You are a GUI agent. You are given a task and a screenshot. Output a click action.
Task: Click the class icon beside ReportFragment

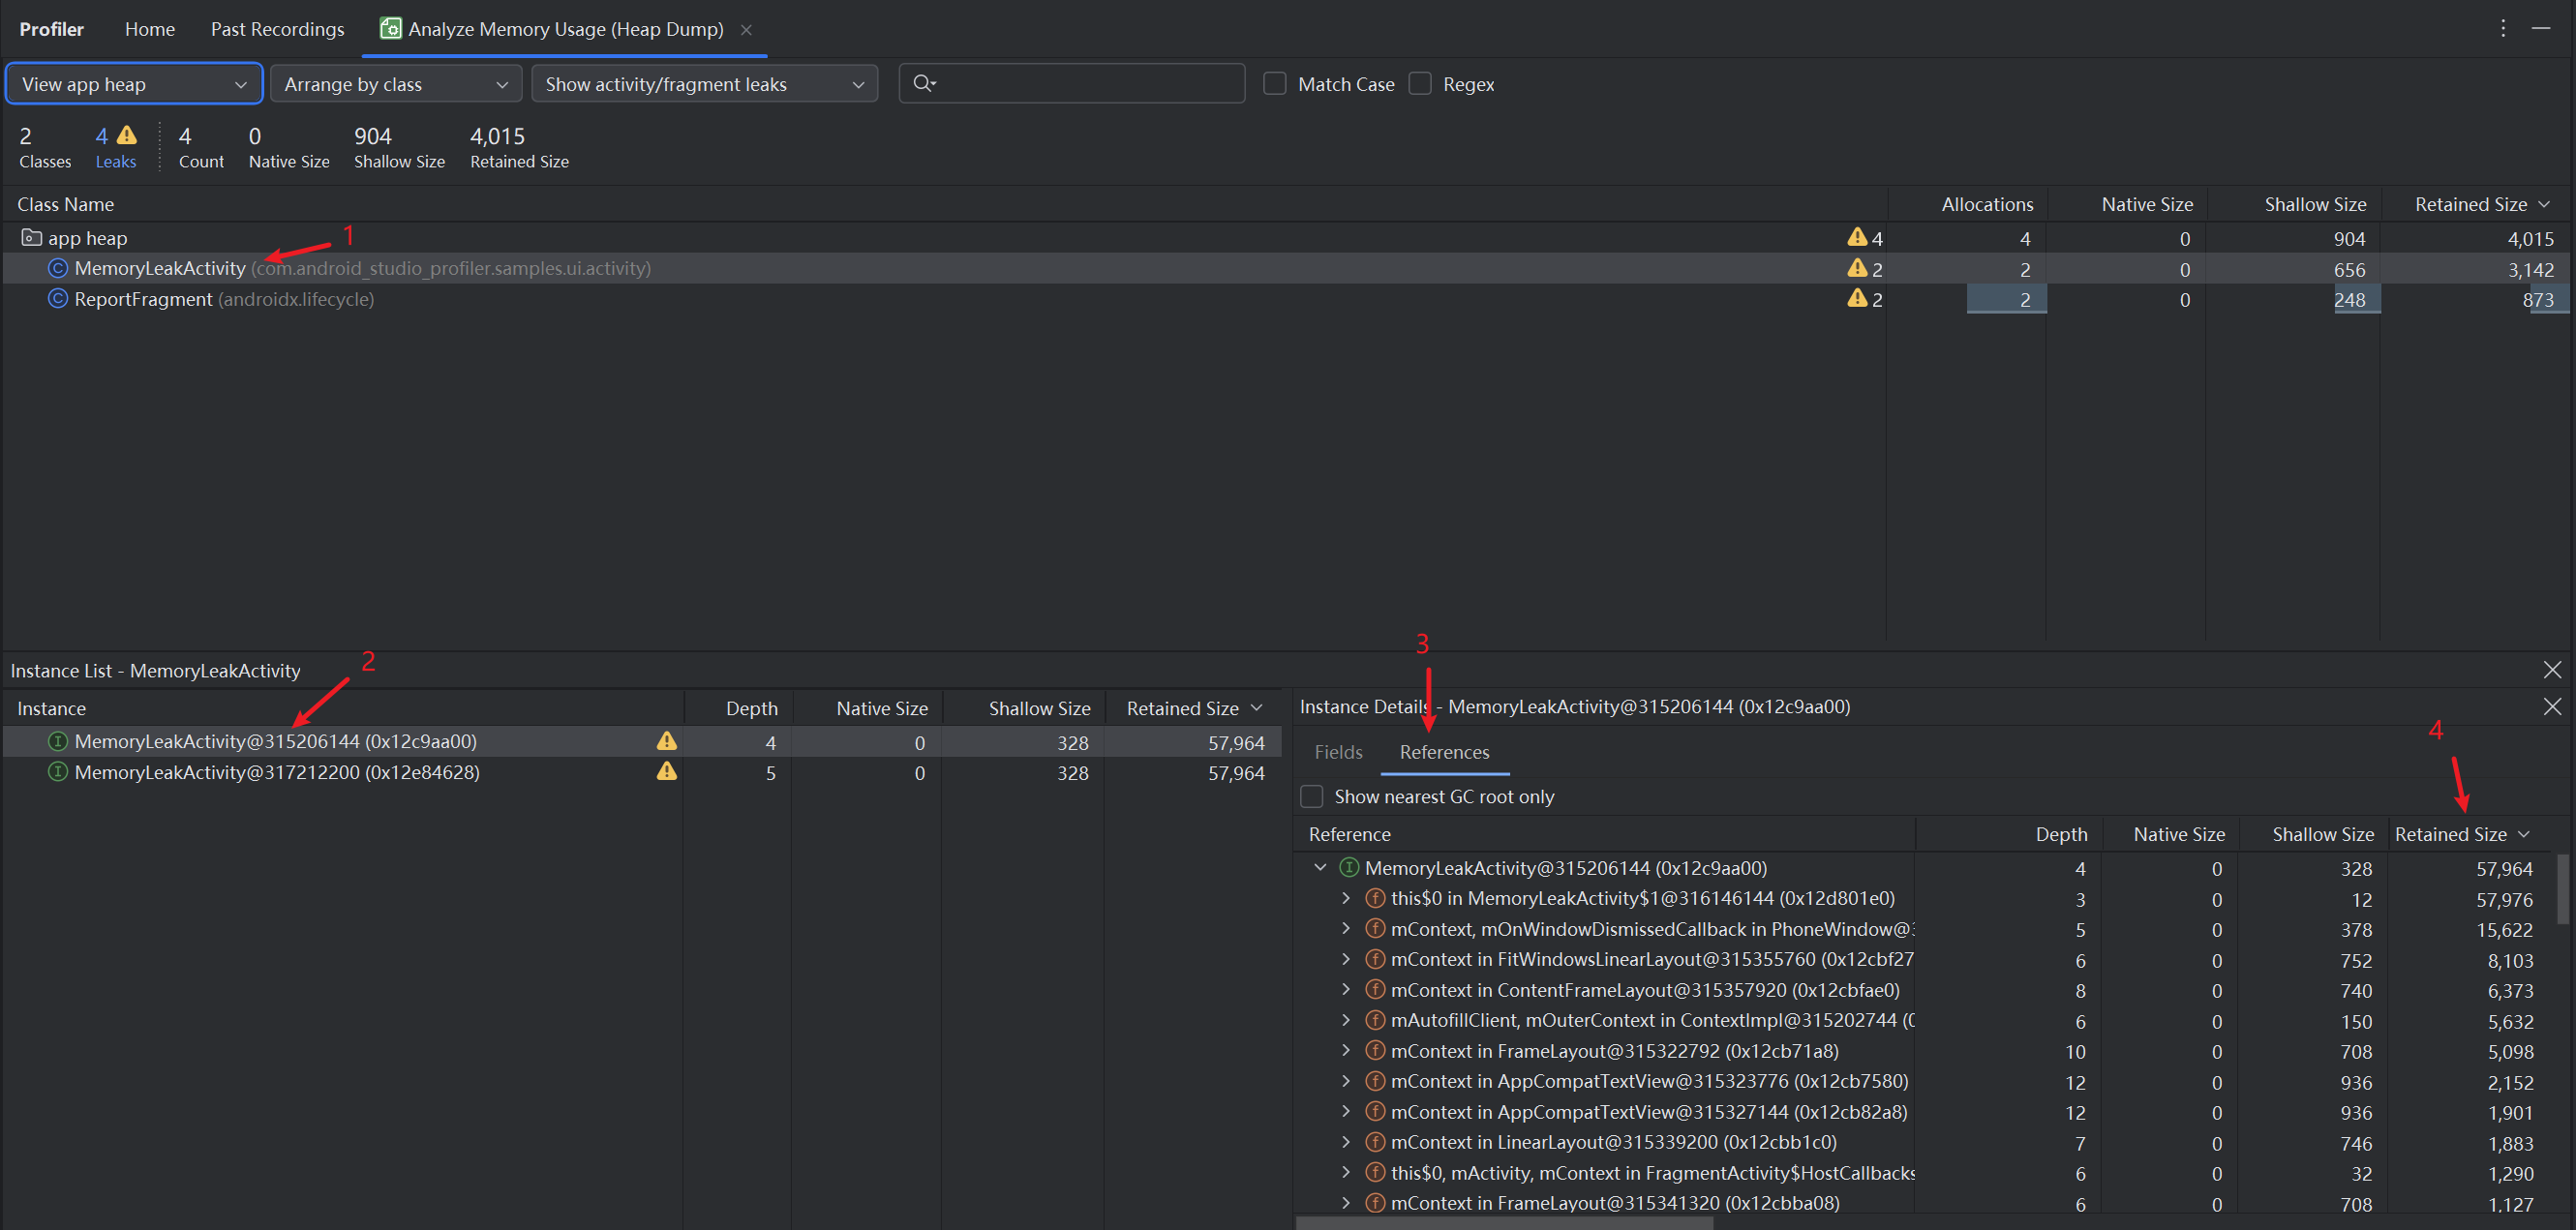pos(58,299)
